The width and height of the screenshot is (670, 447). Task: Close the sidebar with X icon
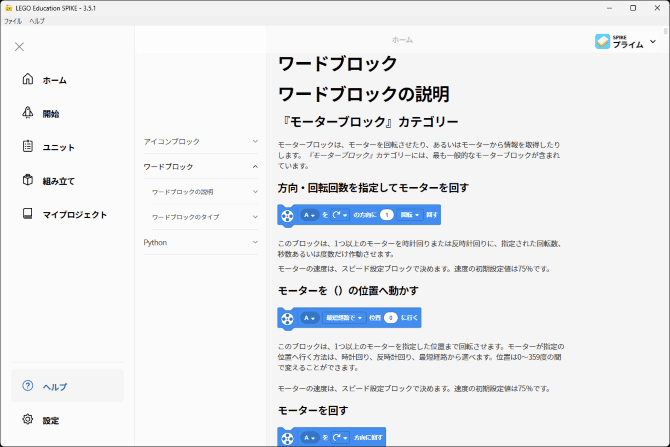20,46
